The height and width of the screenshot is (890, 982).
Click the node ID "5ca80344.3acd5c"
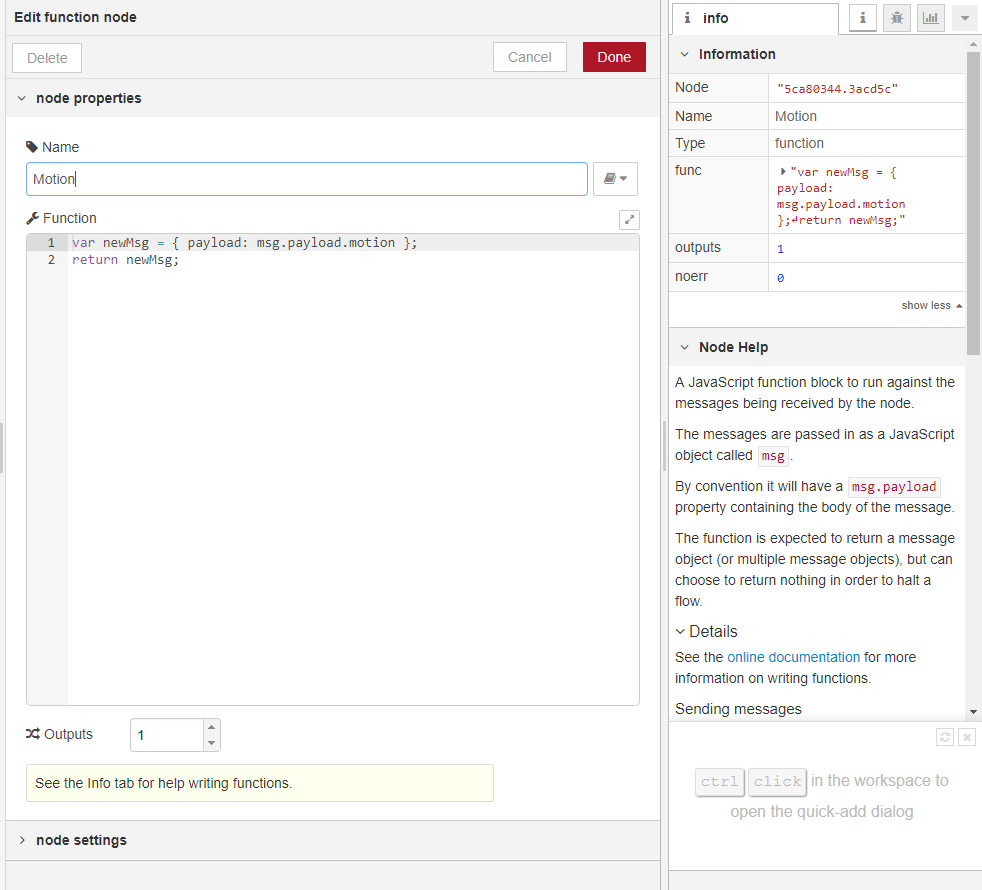coord(837,89)
